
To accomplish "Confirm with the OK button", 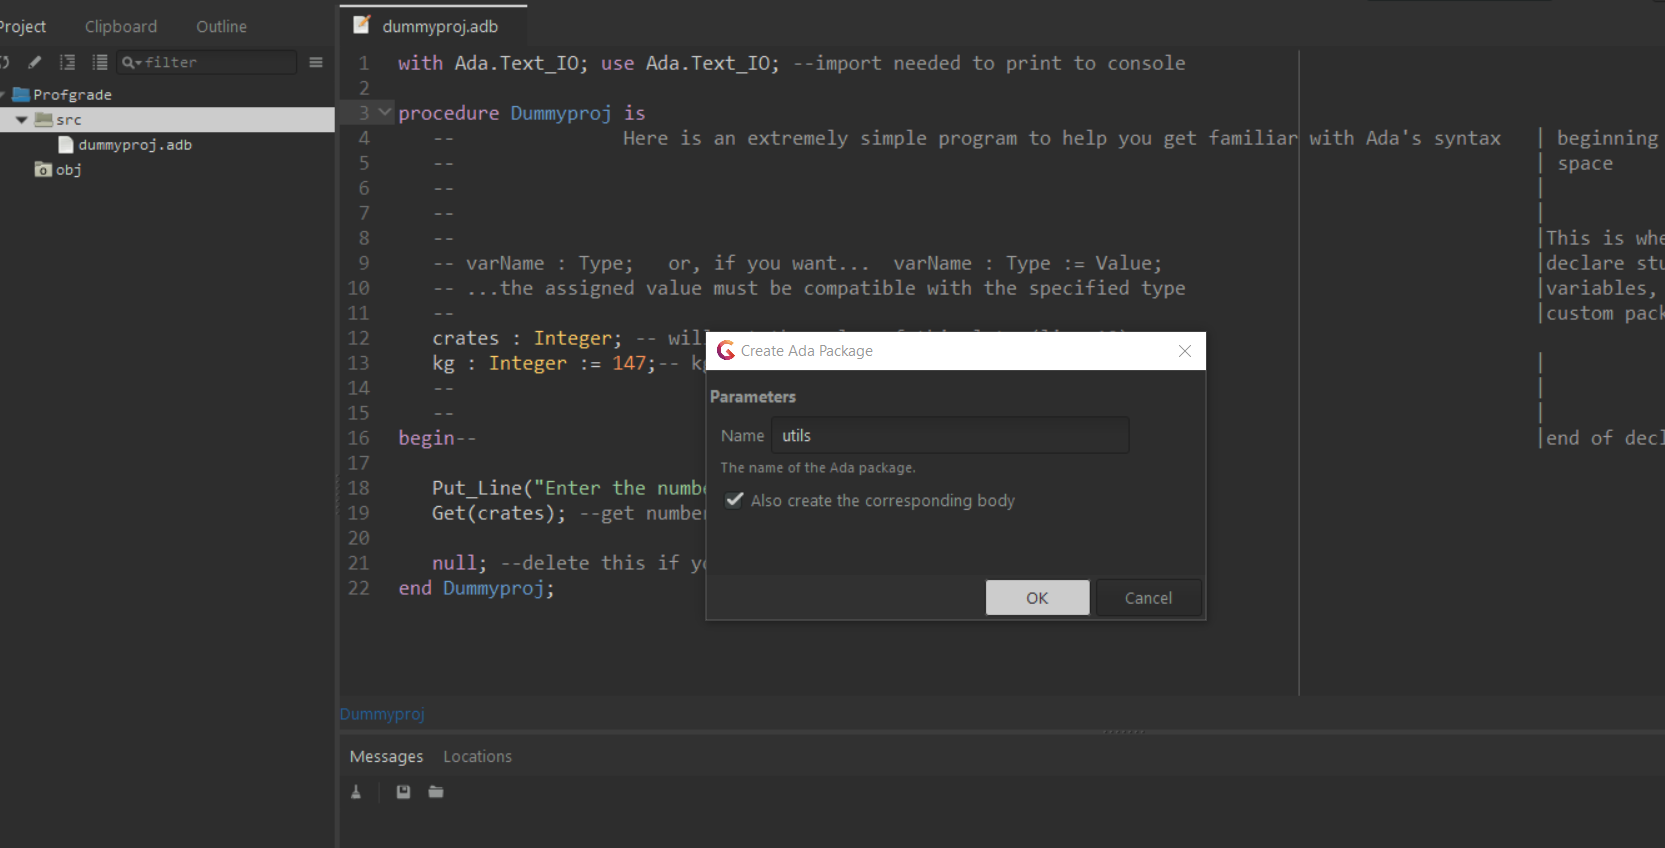I will click(1037, 598).
